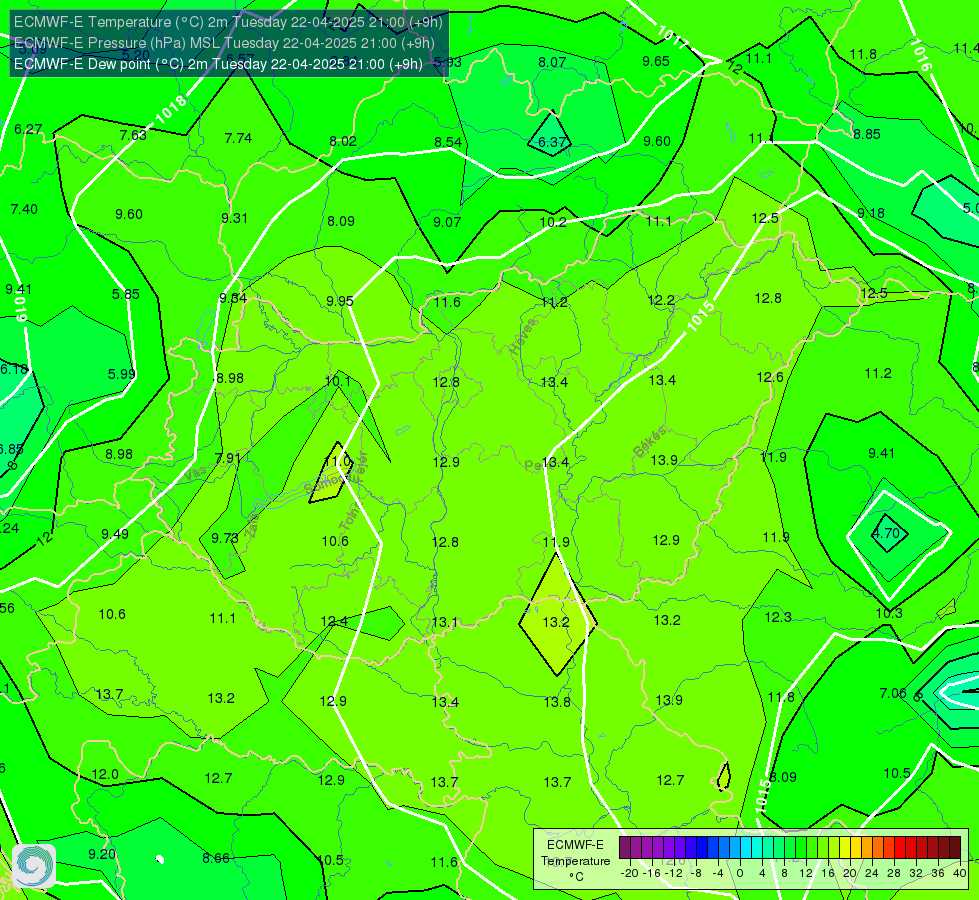Click the rightmost dark brown legend swatch

click(x=955, y=848)
